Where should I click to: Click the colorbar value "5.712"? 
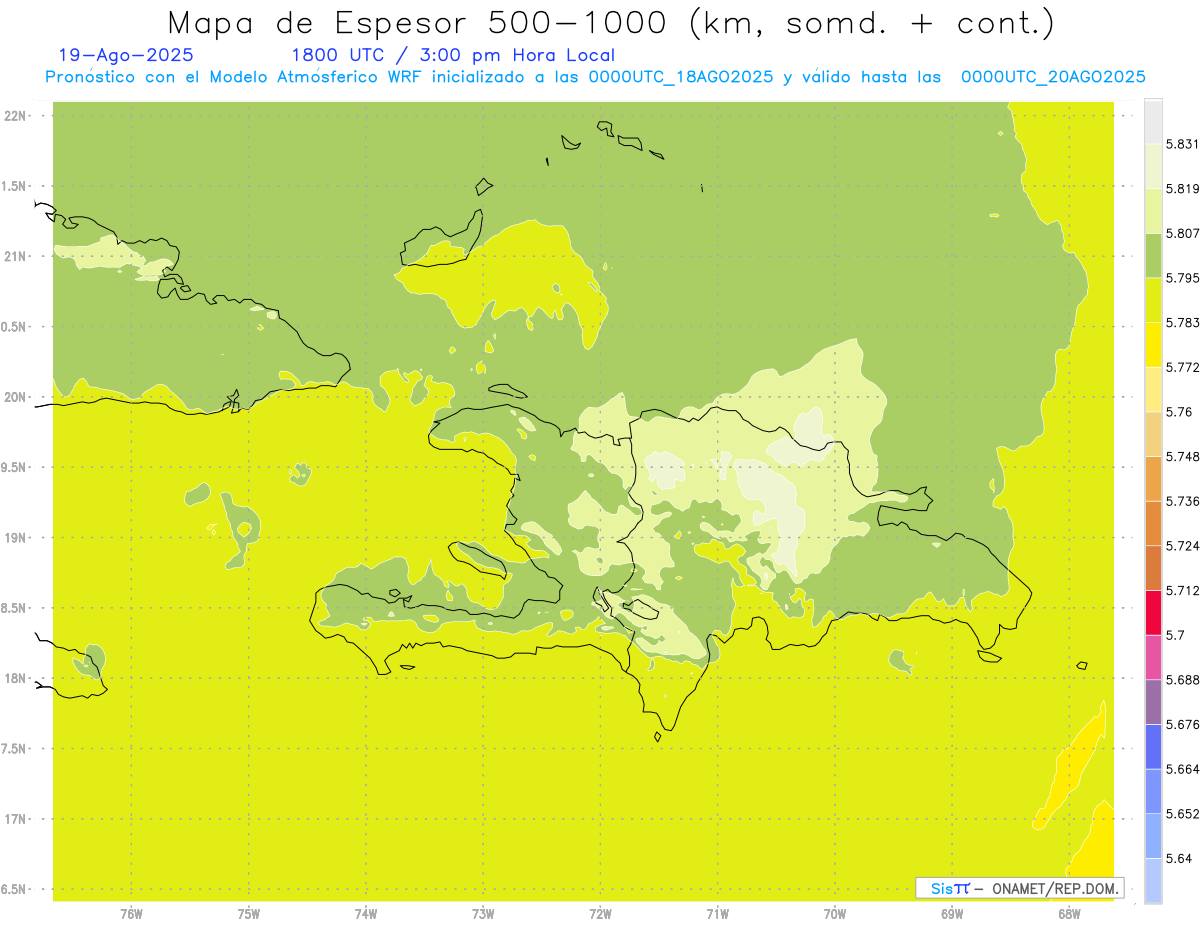click(x=1182, y=591)
